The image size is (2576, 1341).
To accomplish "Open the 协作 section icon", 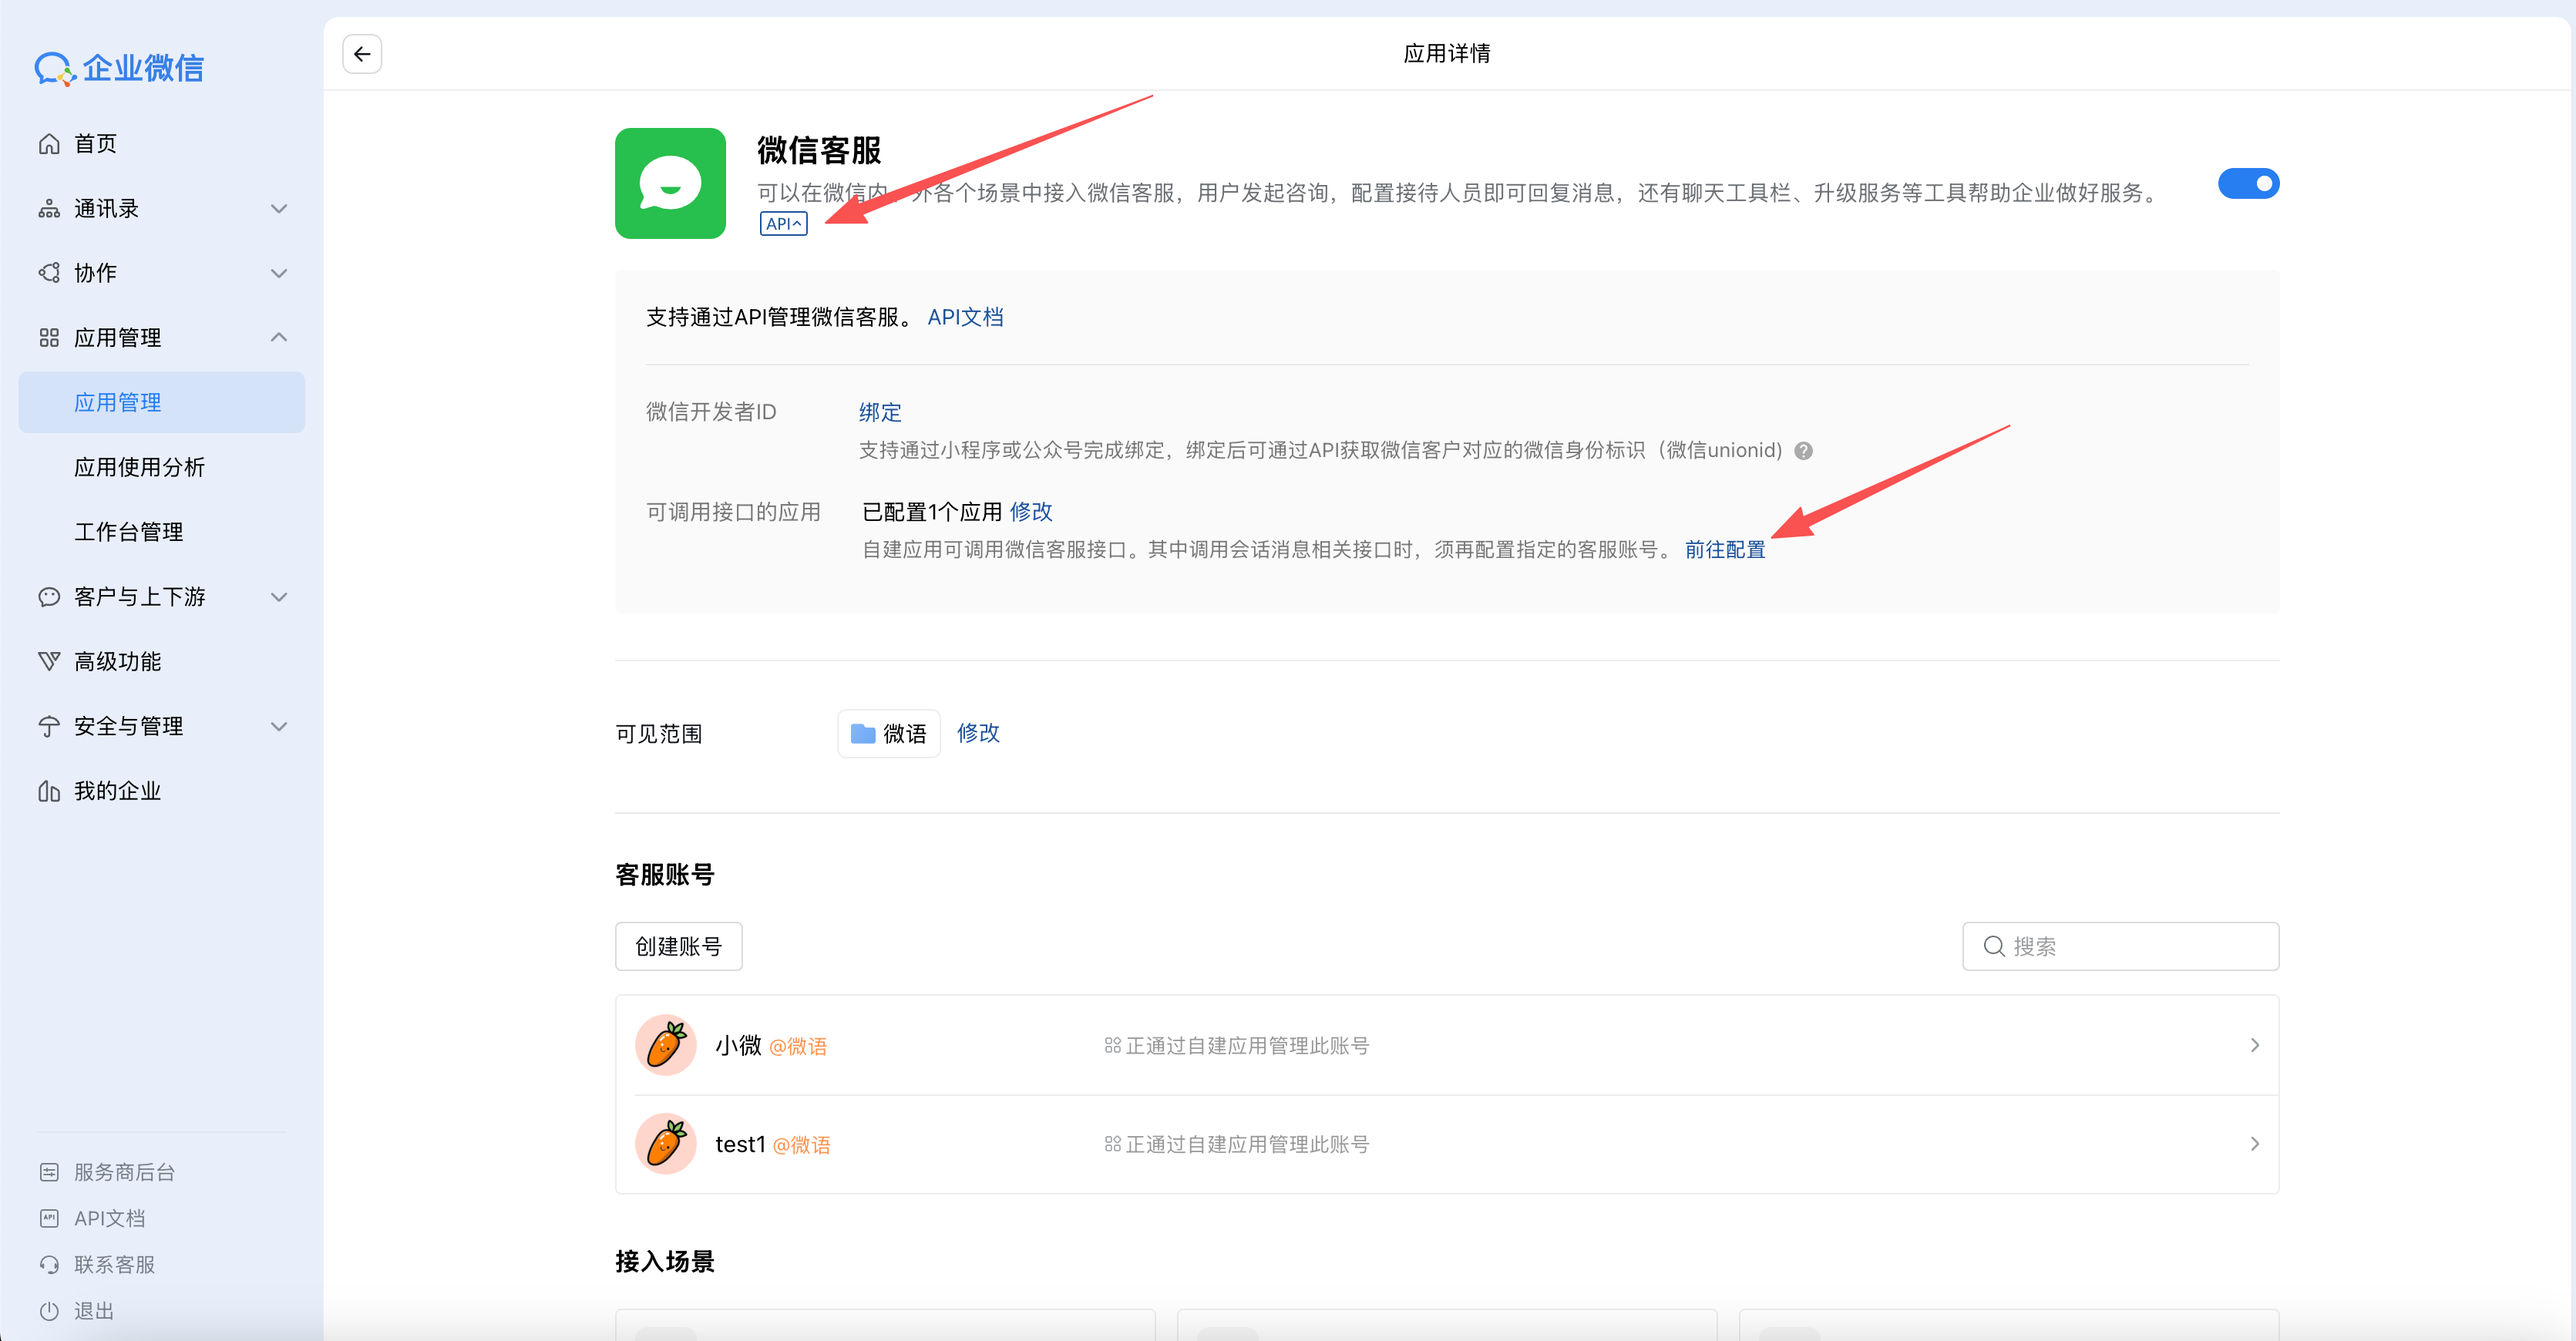I will click(49, 272).
